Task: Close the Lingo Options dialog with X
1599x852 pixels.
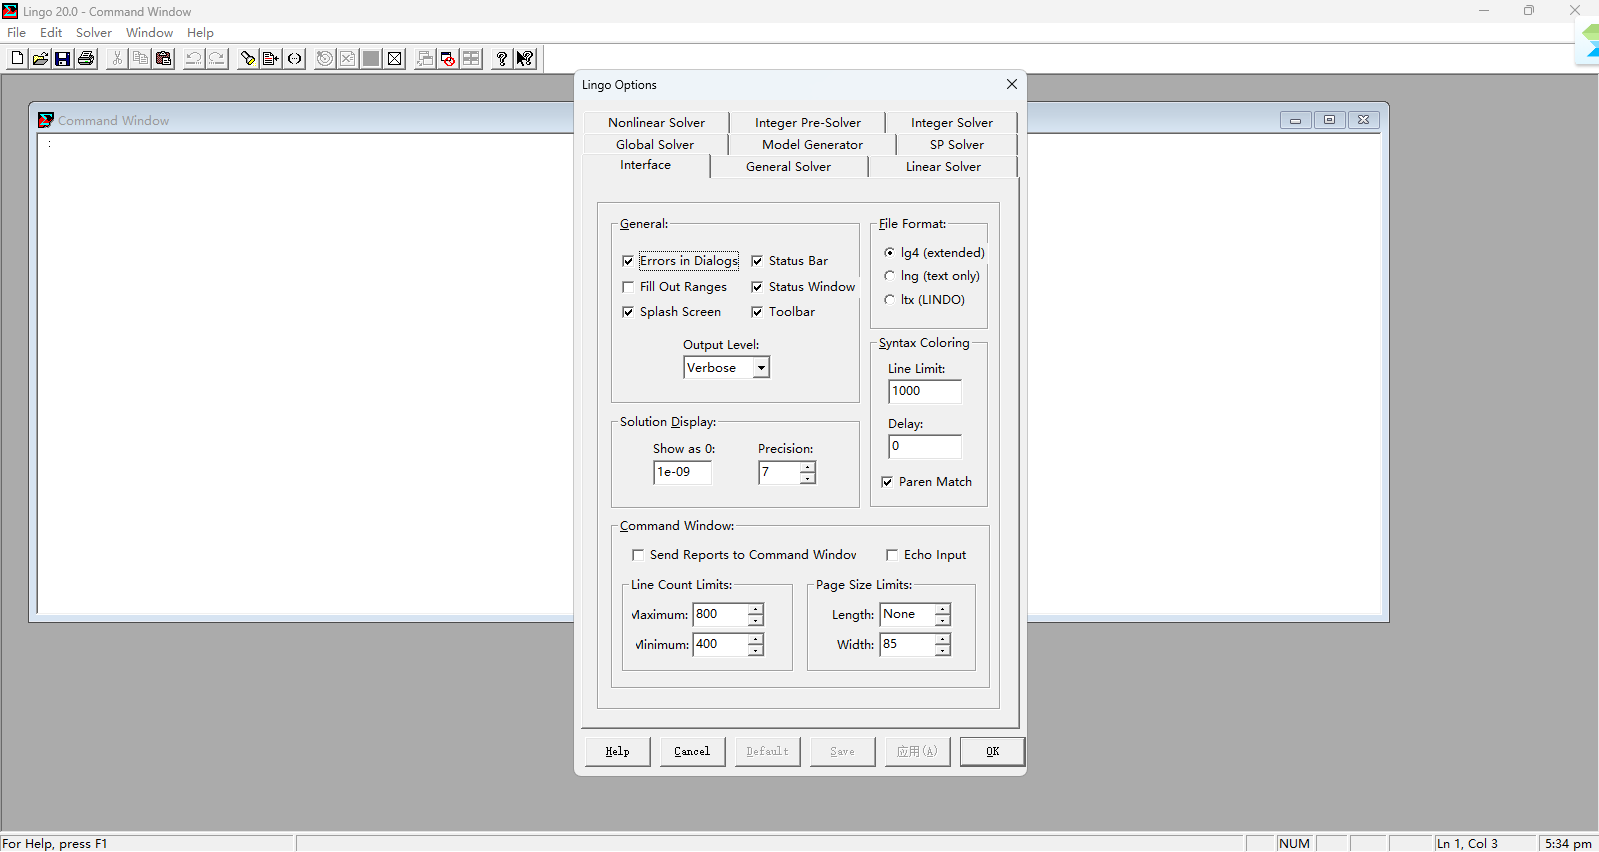Action: click(x=1012, y=84)
